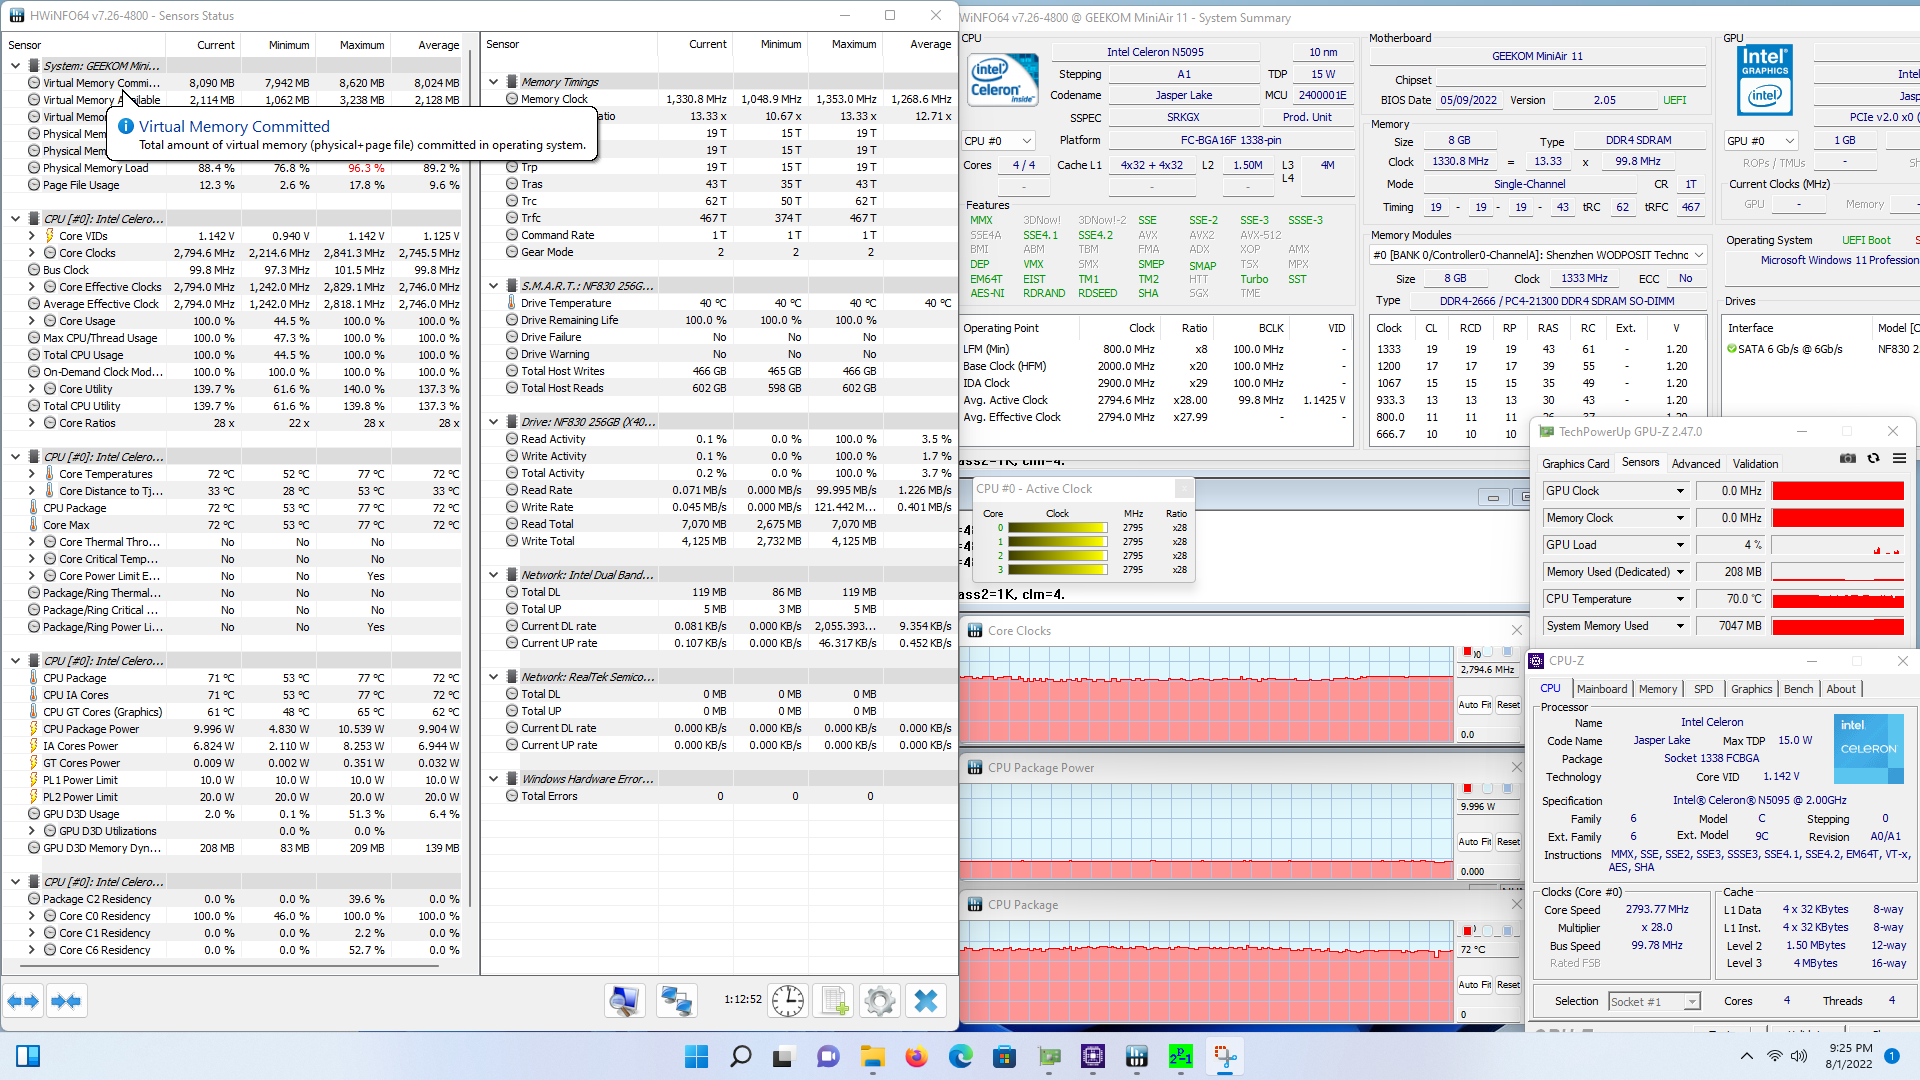Click the expand columns arrows button in HWiNFO toolbar
This screenshot has width=1920, height=1080.
coord(23,1001)
